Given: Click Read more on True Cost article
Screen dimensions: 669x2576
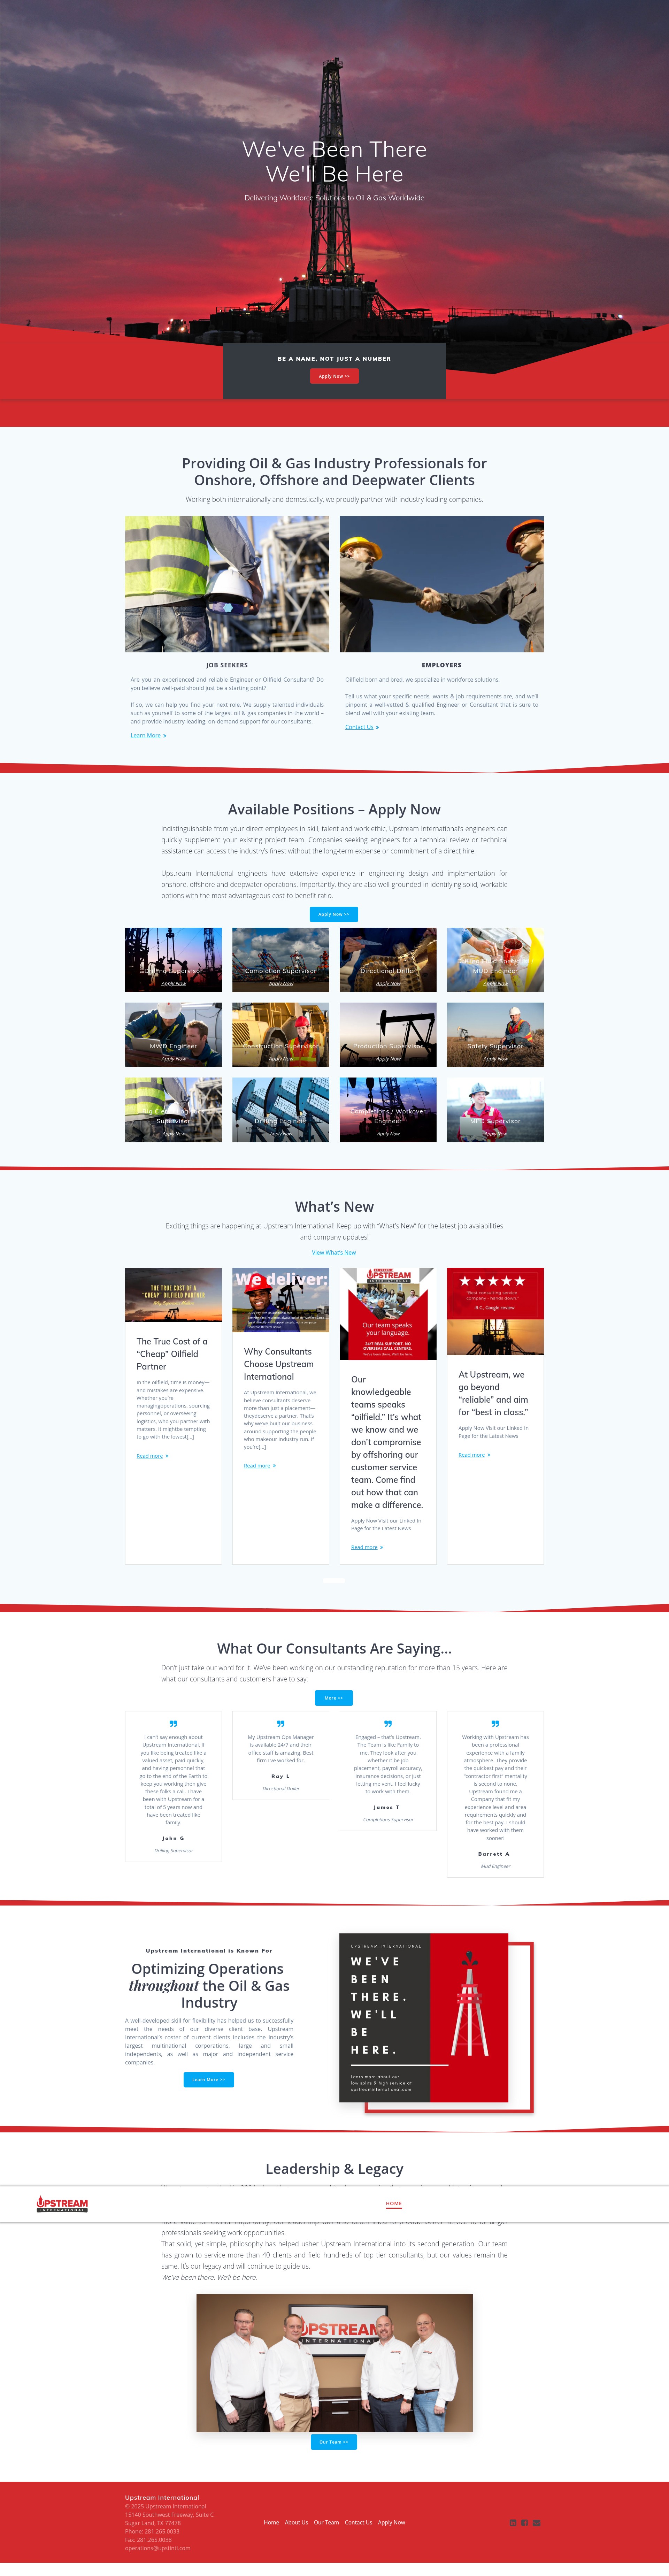Looking at the screenshot, I should click(152, 1456).
